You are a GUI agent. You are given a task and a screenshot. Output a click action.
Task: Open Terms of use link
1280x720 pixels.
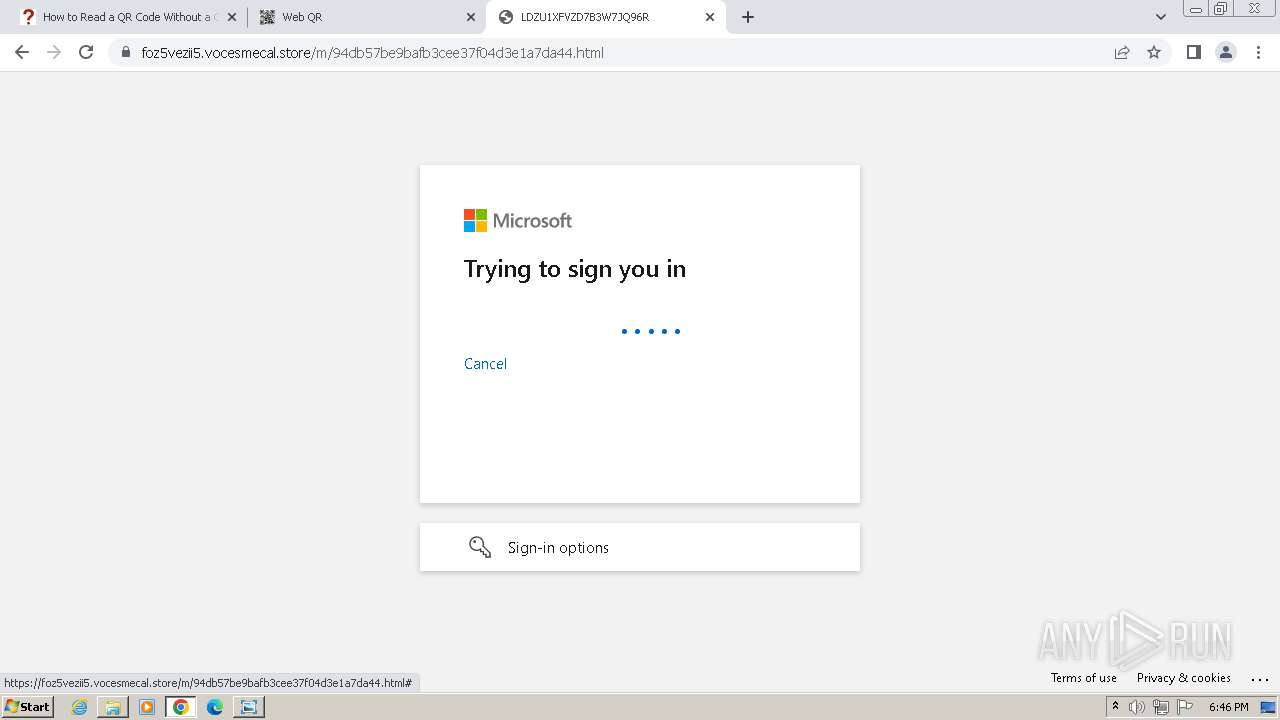click(x=1084, y=678)
